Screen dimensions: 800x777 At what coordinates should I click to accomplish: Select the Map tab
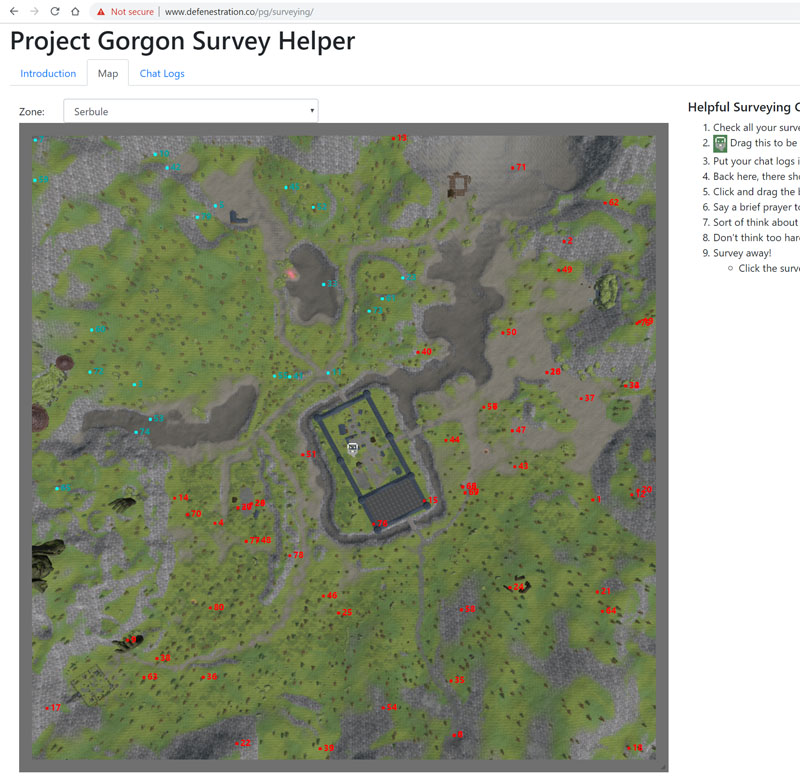(x=108, y=73)
